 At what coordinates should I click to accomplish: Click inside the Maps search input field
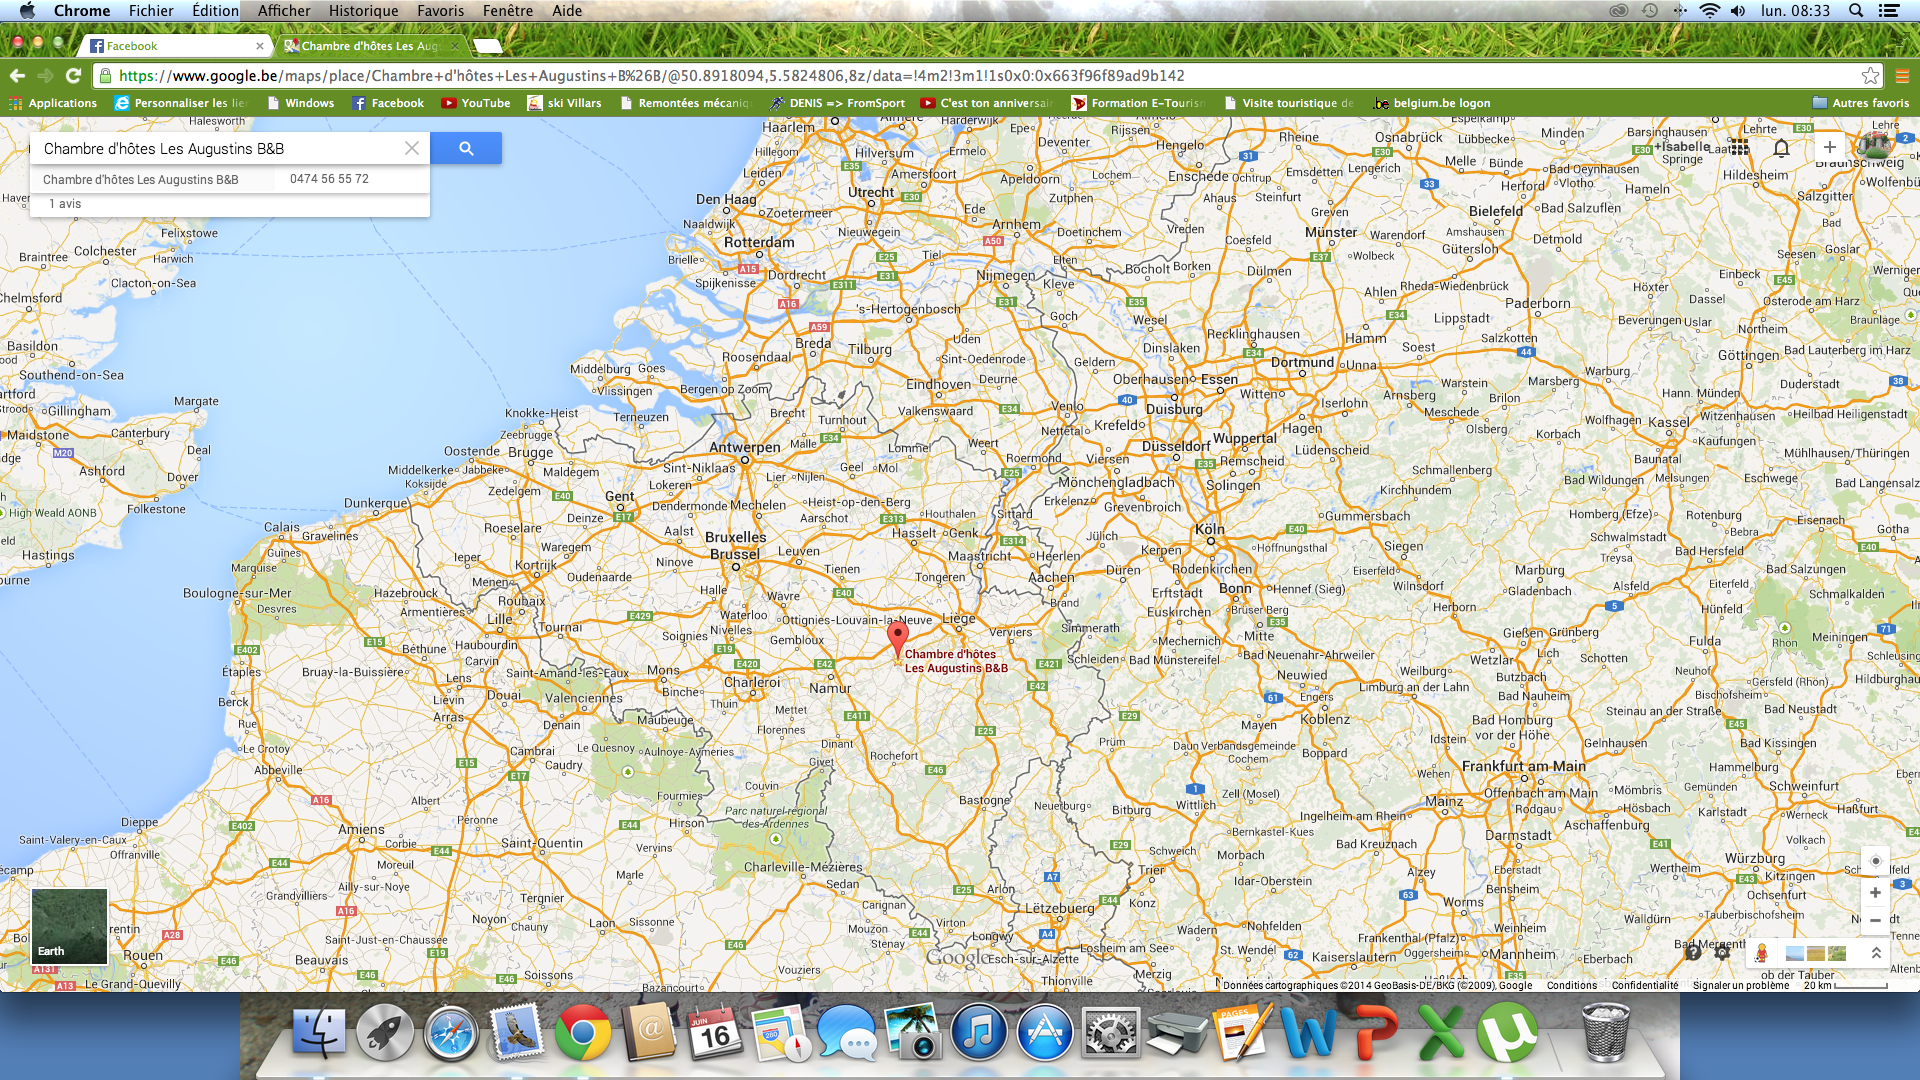pos(218,148)
